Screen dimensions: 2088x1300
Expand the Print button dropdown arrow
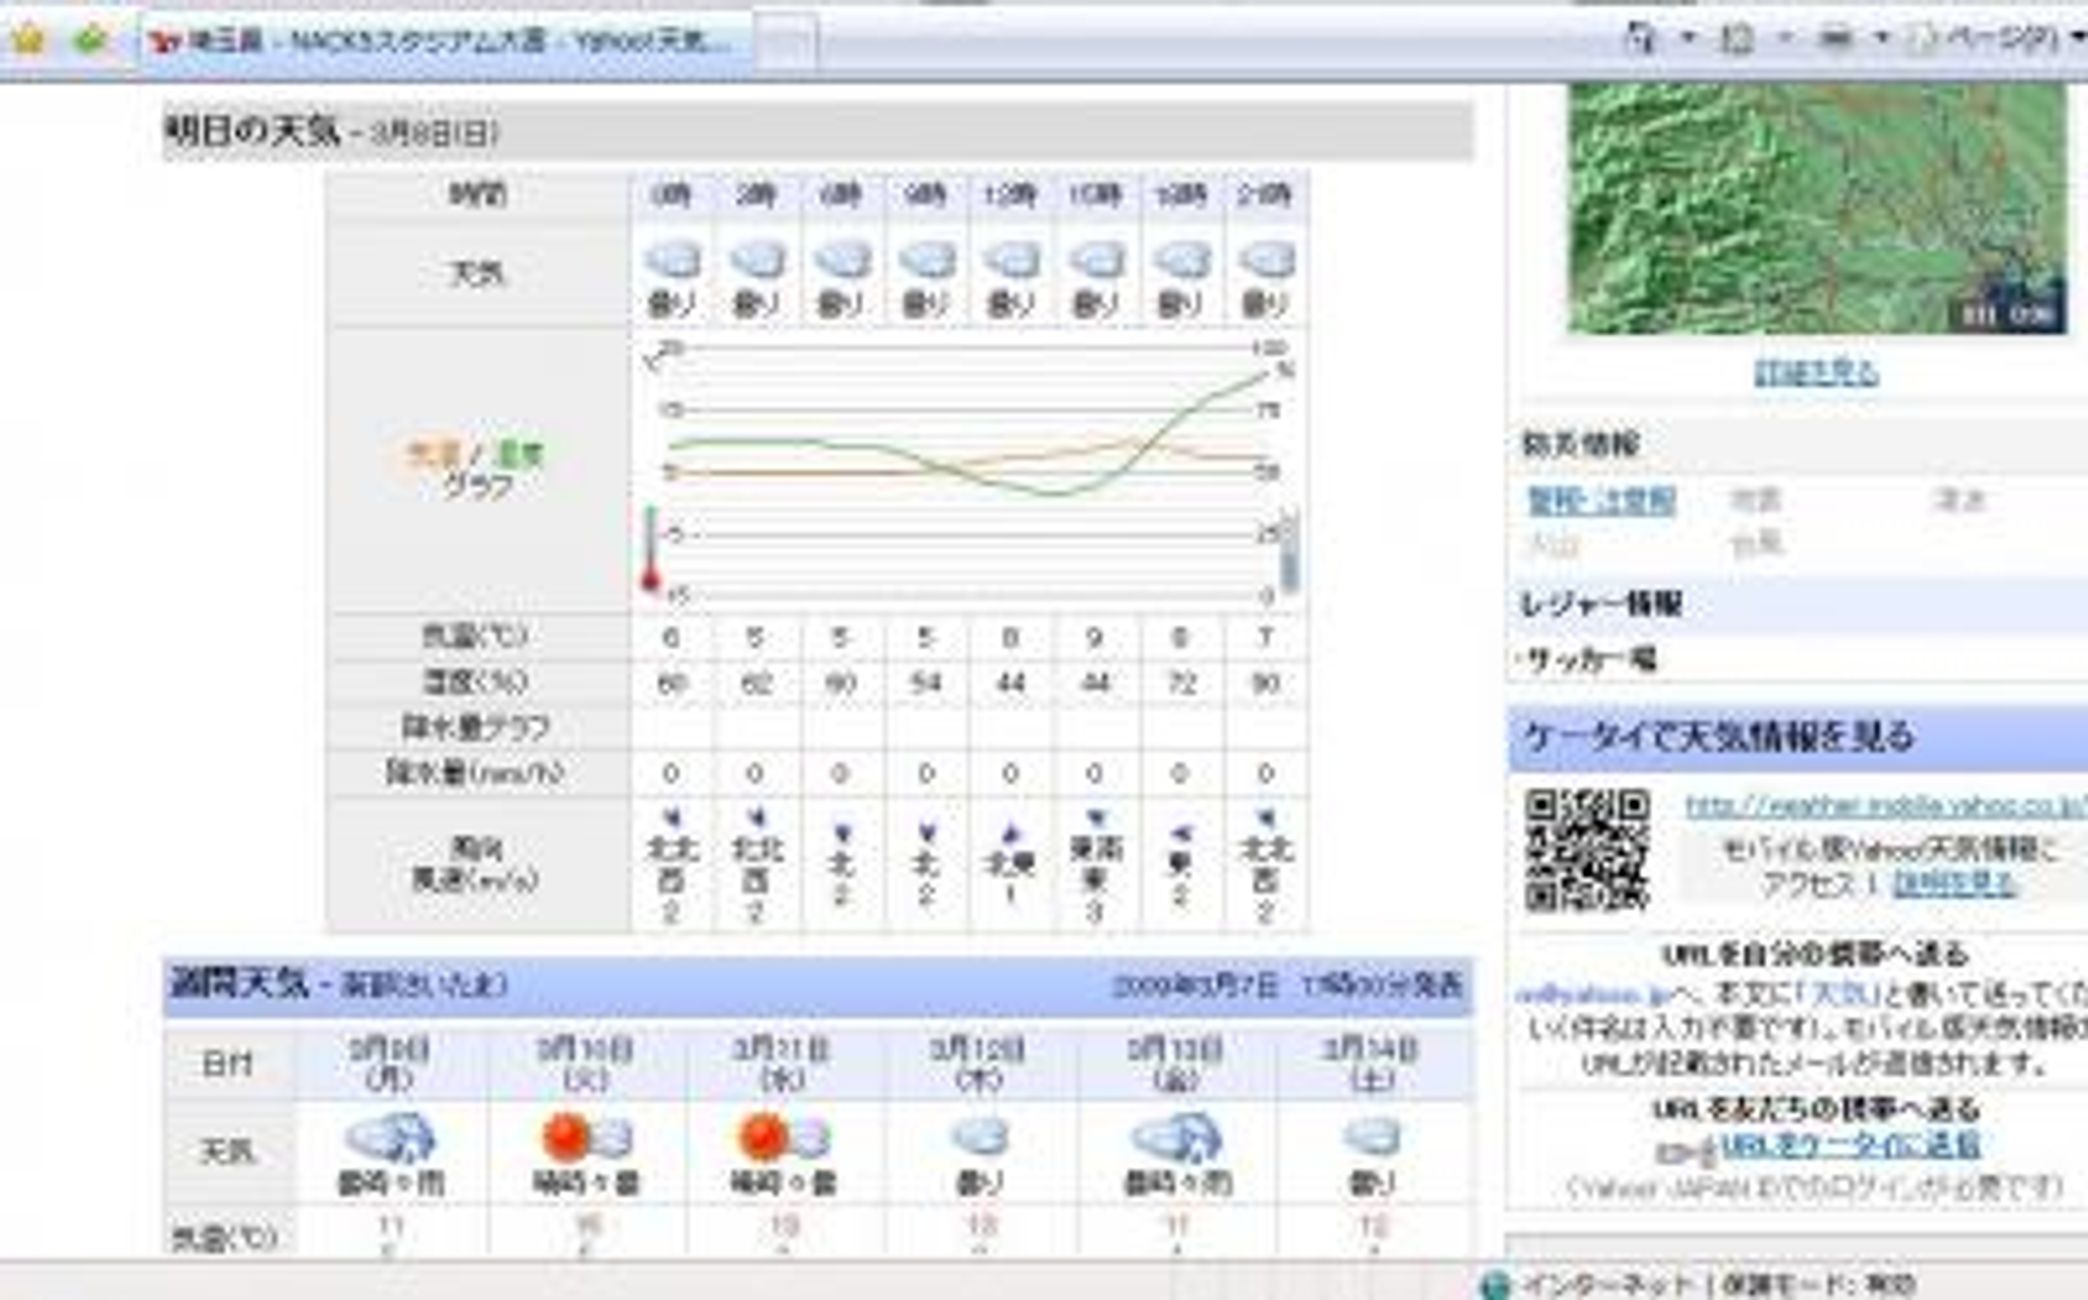[1880, 38]
